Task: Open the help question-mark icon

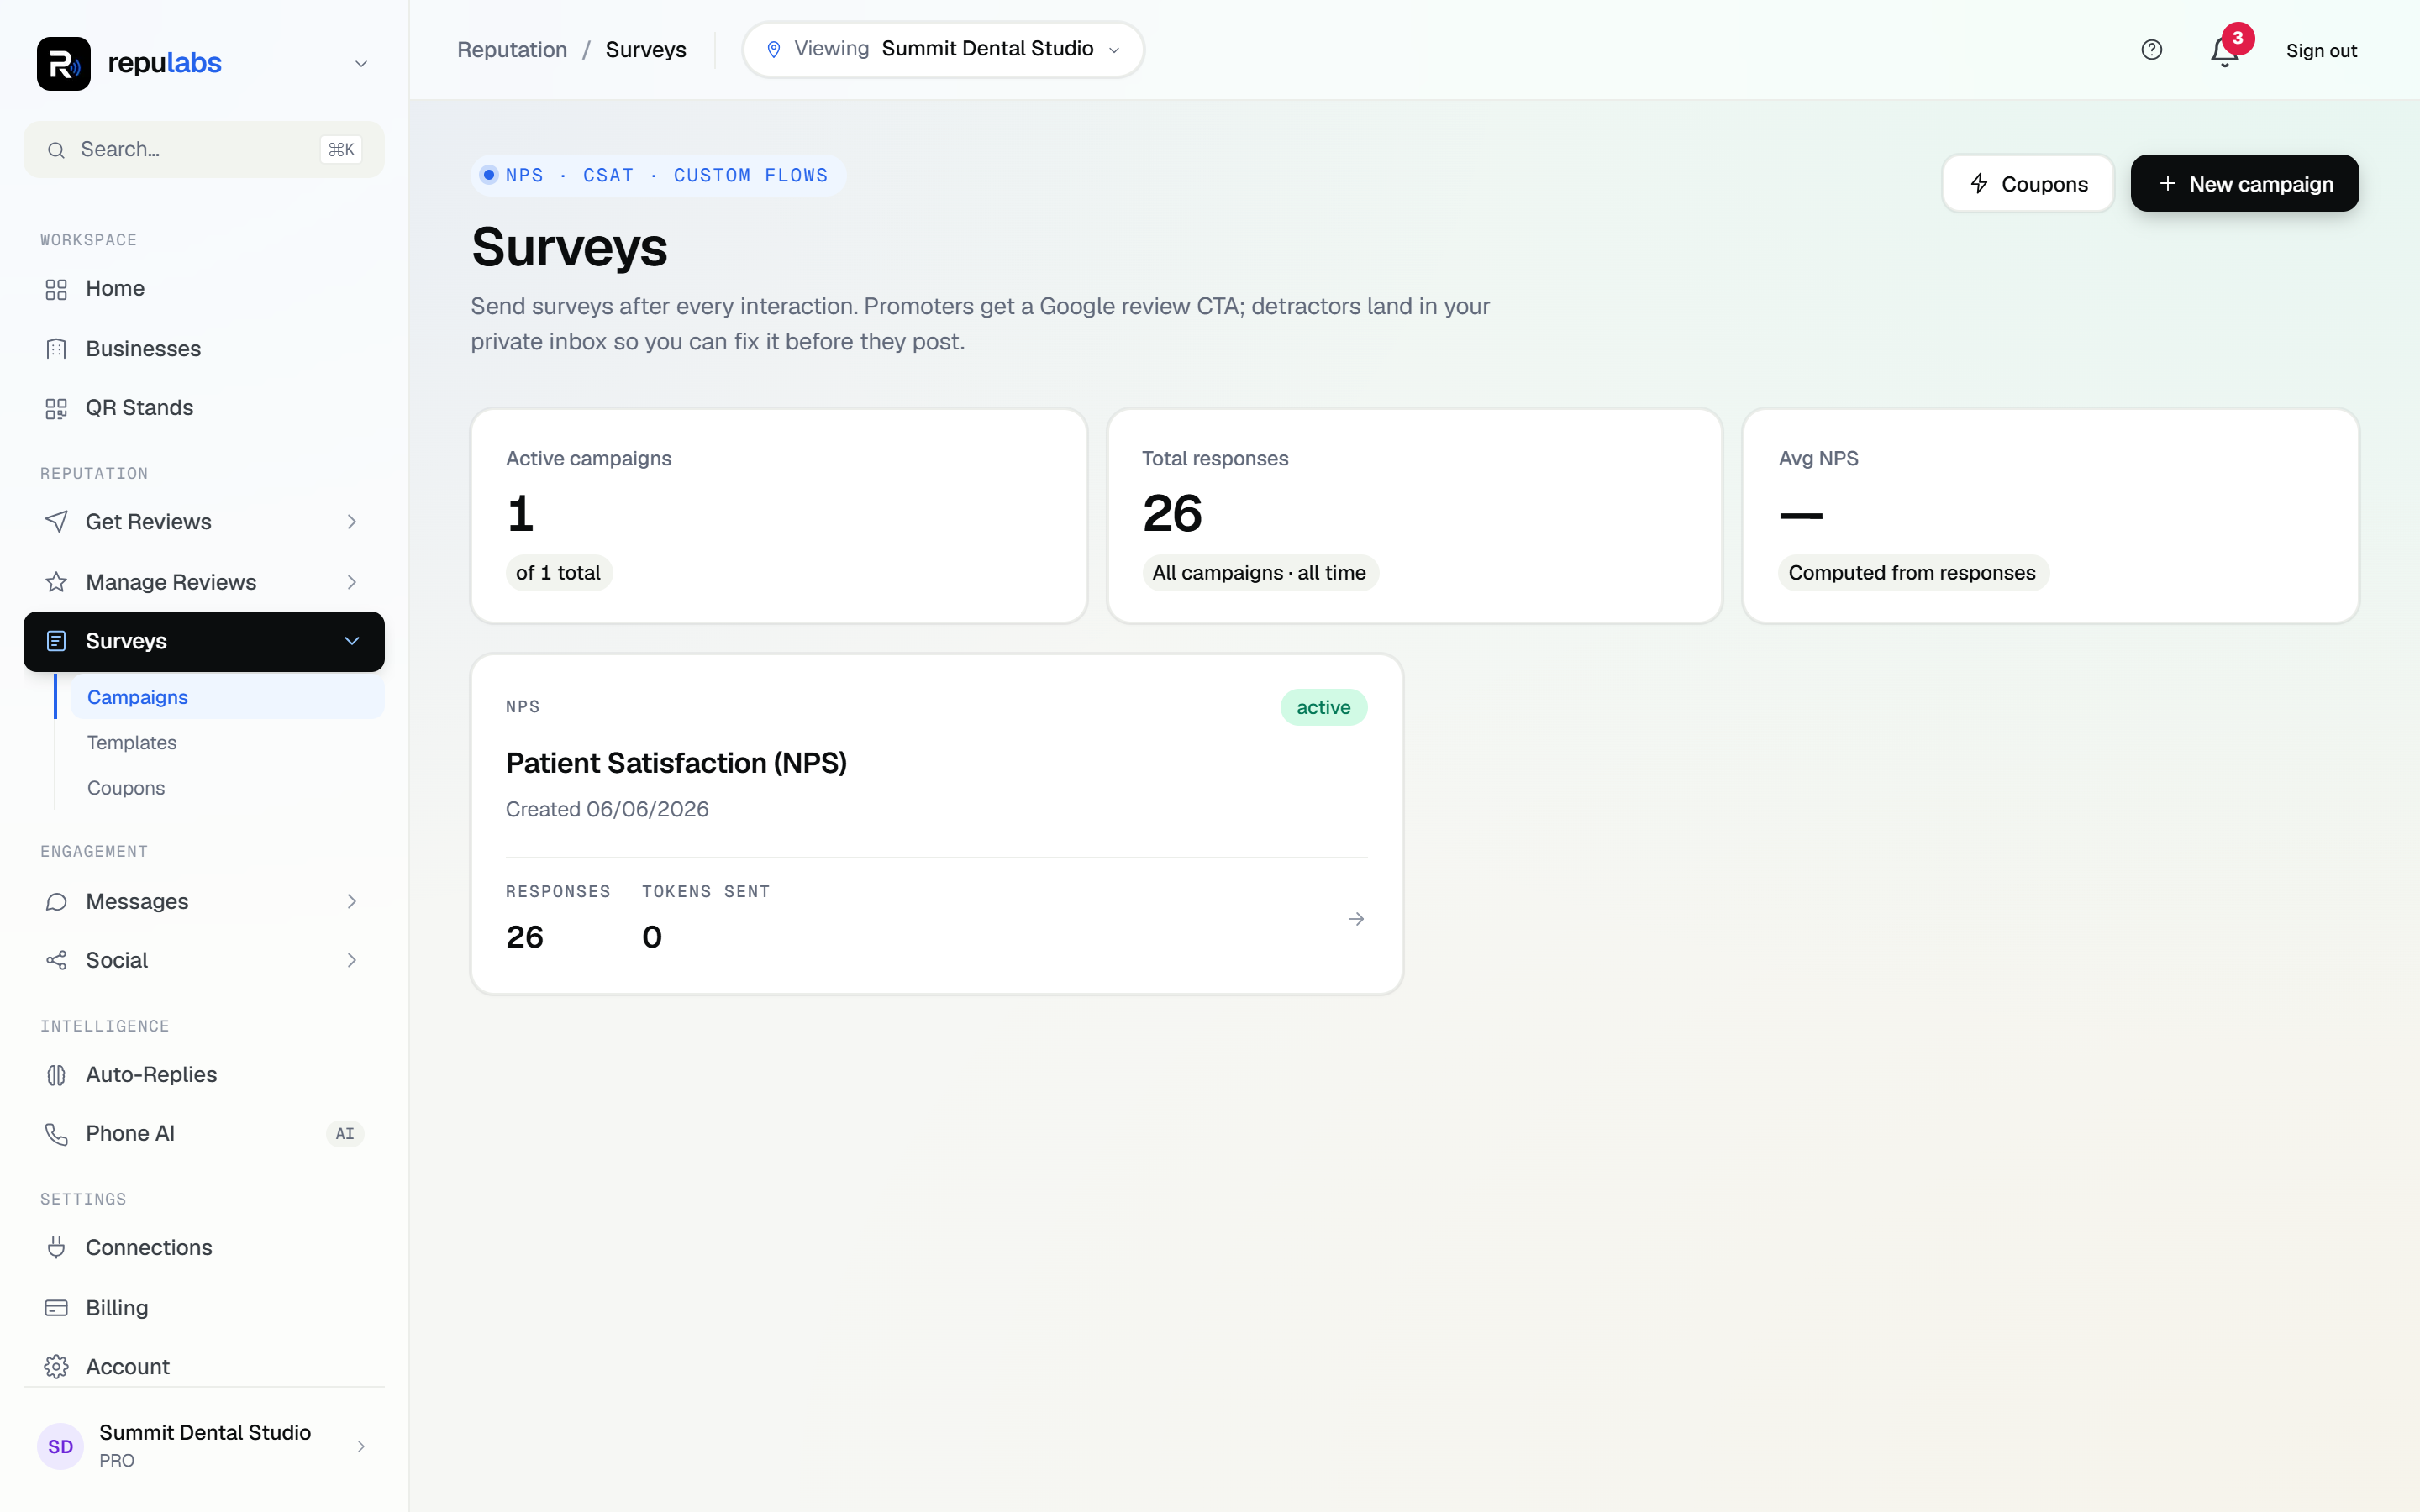Action: 2152,50
